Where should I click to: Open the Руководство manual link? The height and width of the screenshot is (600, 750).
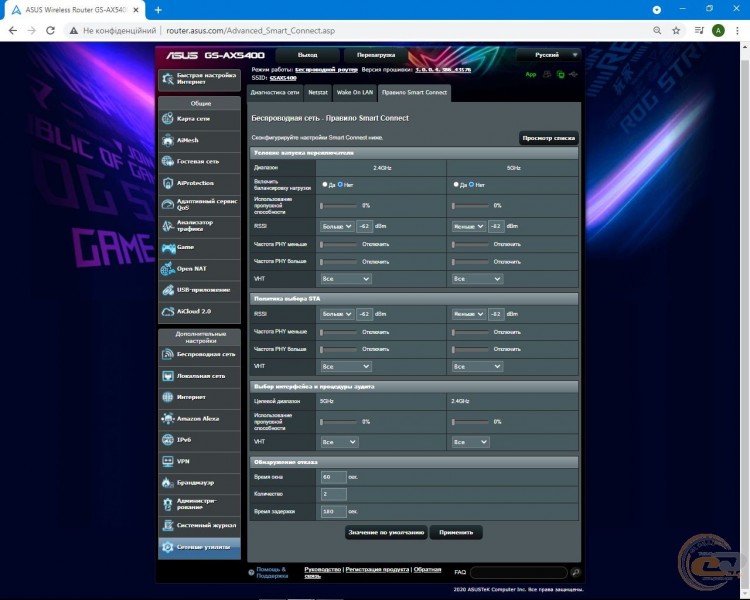tap(322, 569)
